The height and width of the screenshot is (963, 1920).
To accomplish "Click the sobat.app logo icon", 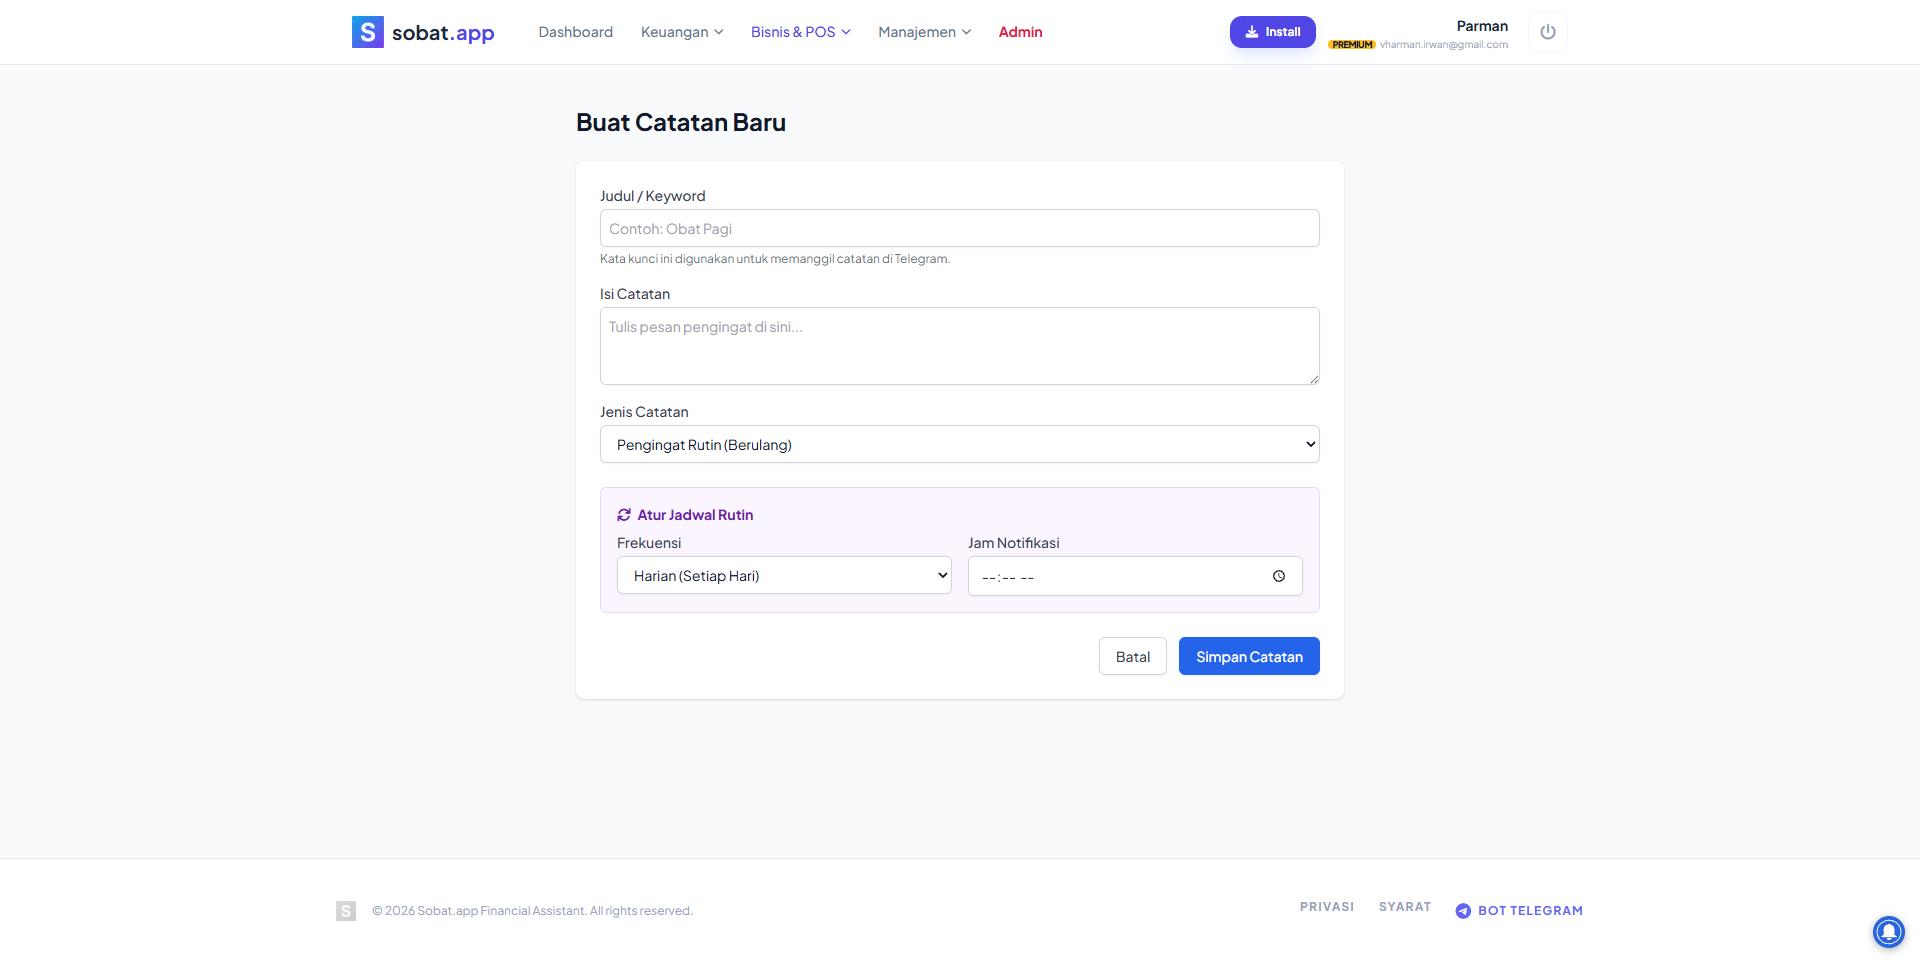I will (368, 32).
